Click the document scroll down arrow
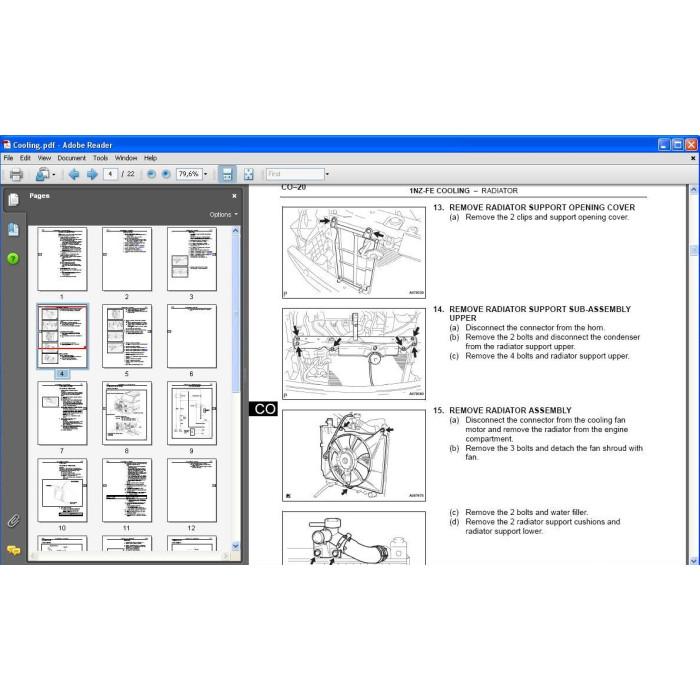The width and height of the screenshot is (700, 700). (x=693, y=561)
